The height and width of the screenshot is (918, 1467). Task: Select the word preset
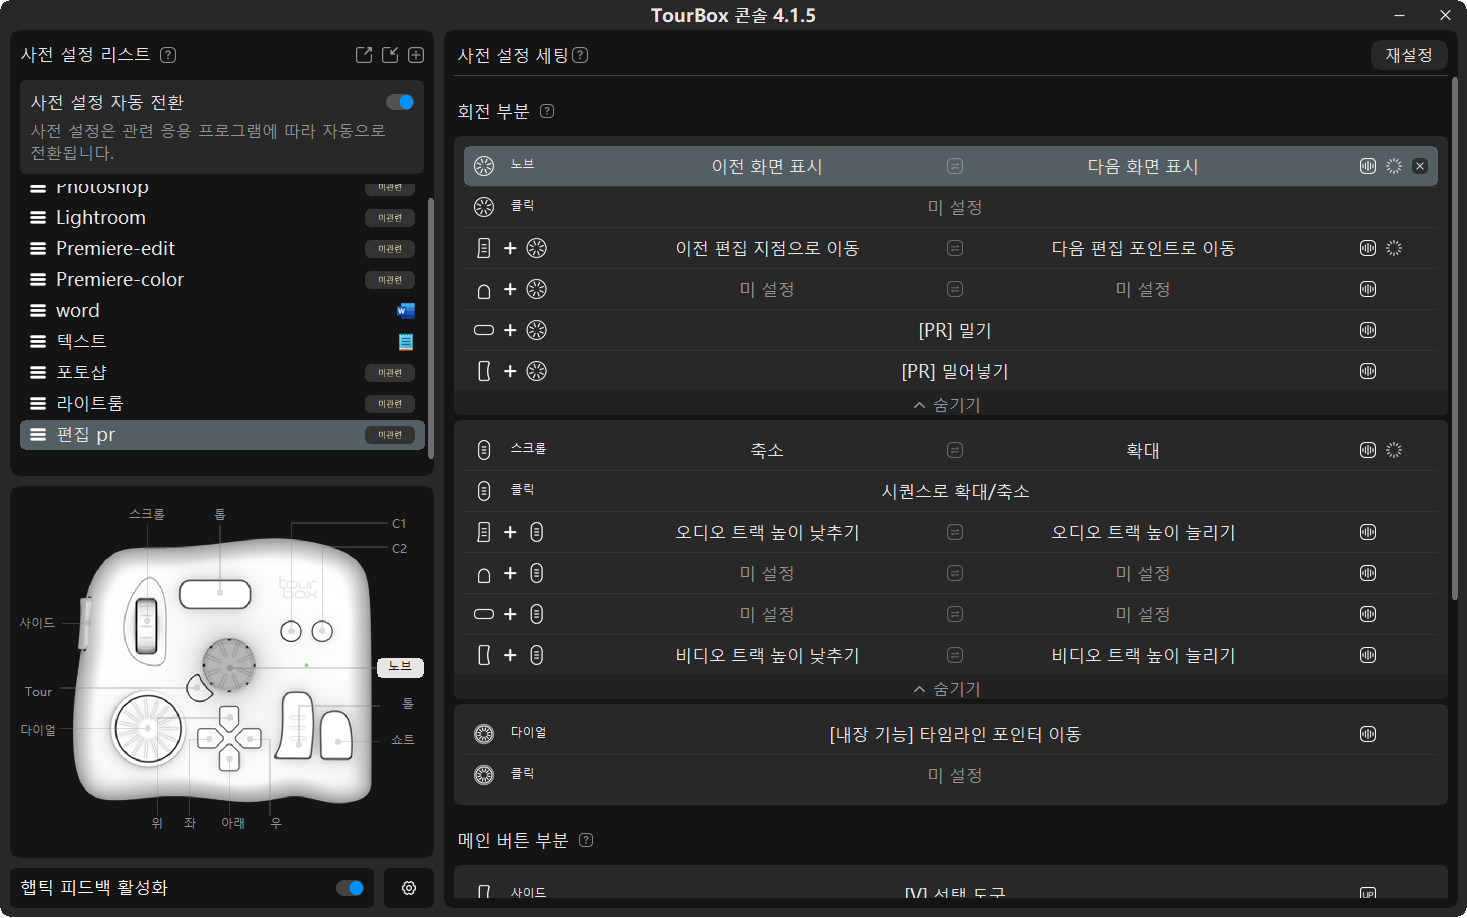pyautogui.click(x=222, y=311)
